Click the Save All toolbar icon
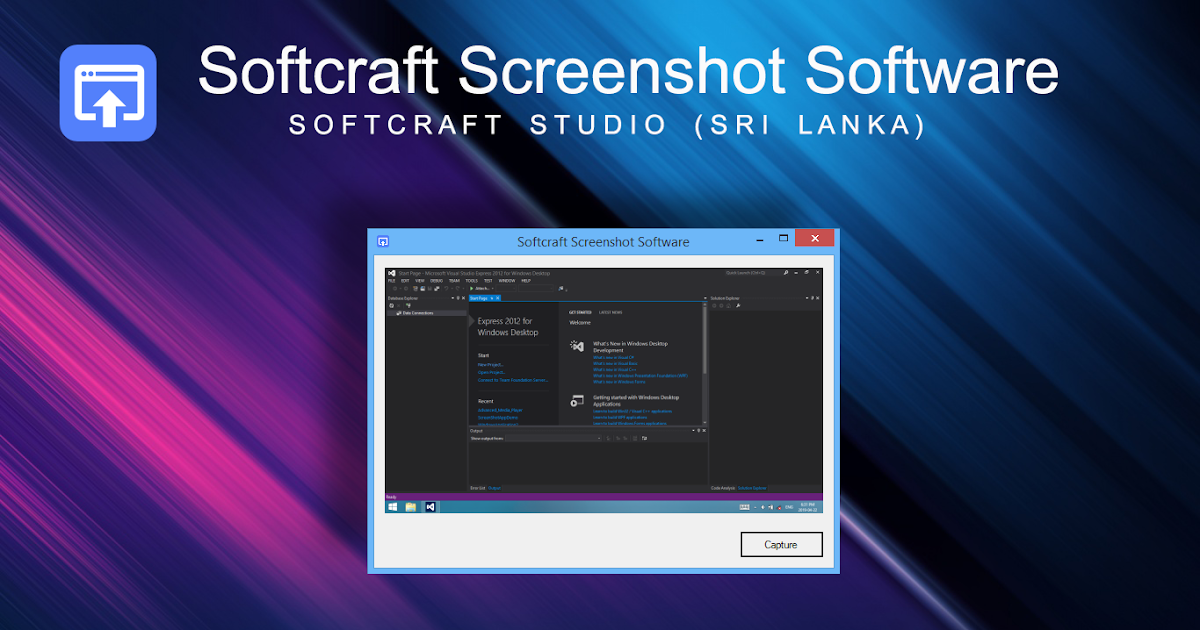This screenshot has width=1200, height=630. [437, 289]
